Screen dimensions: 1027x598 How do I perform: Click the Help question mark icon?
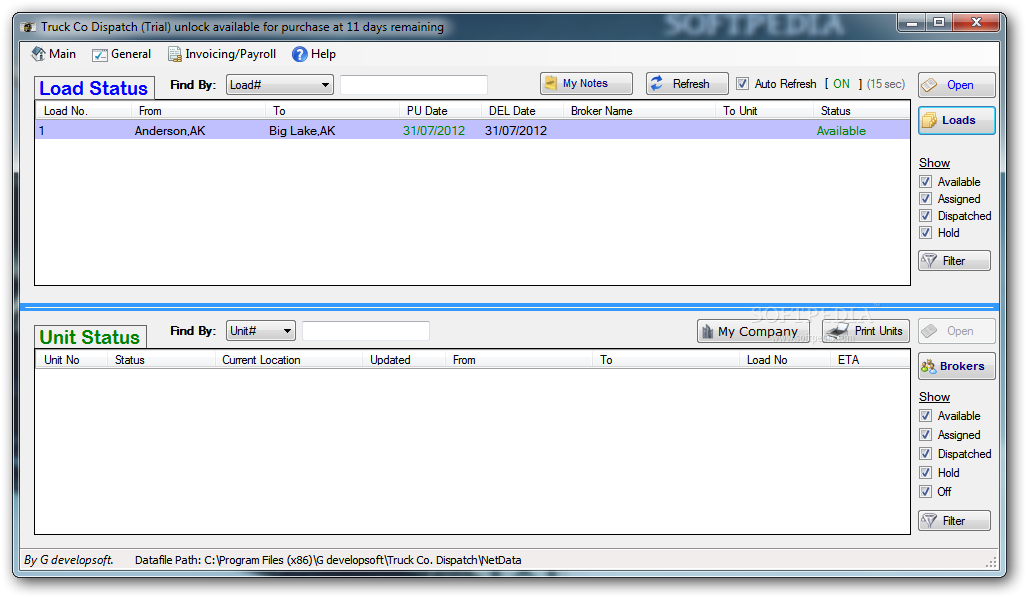299,54
